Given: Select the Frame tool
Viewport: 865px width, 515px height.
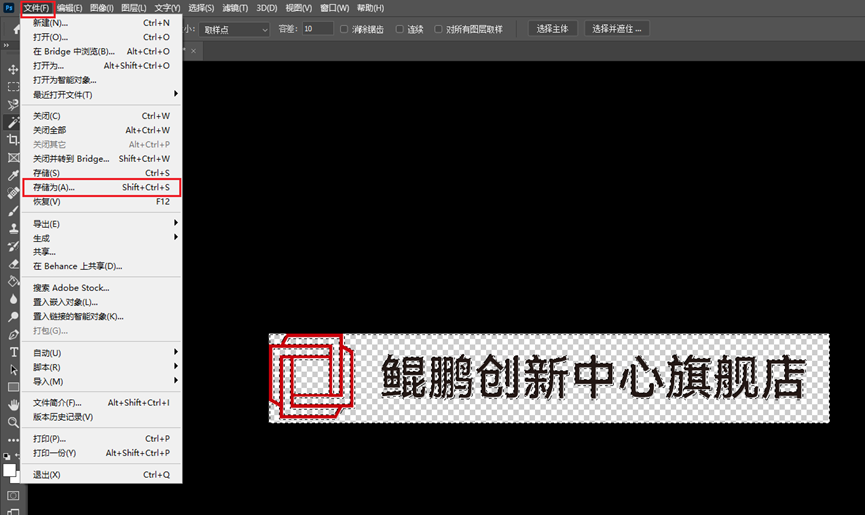Looking at the screenshot, I should point(13,158).
